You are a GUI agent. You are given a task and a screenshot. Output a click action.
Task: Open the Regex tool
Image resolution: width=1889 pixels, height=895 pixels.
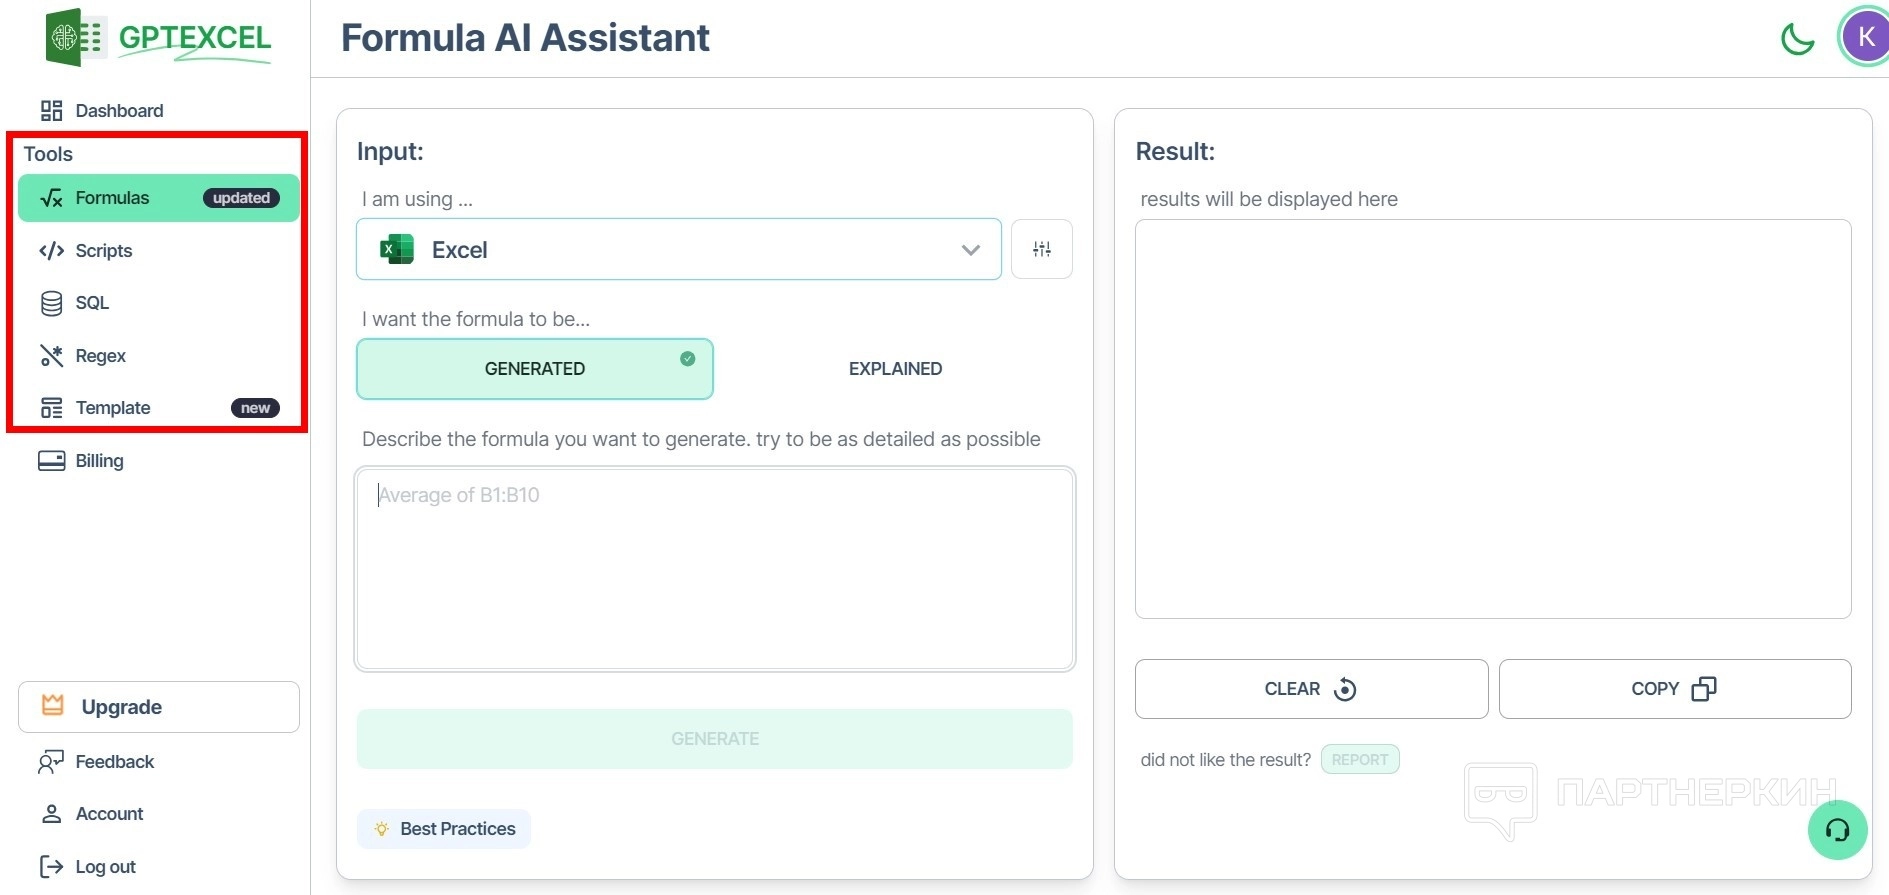[100, 356]
